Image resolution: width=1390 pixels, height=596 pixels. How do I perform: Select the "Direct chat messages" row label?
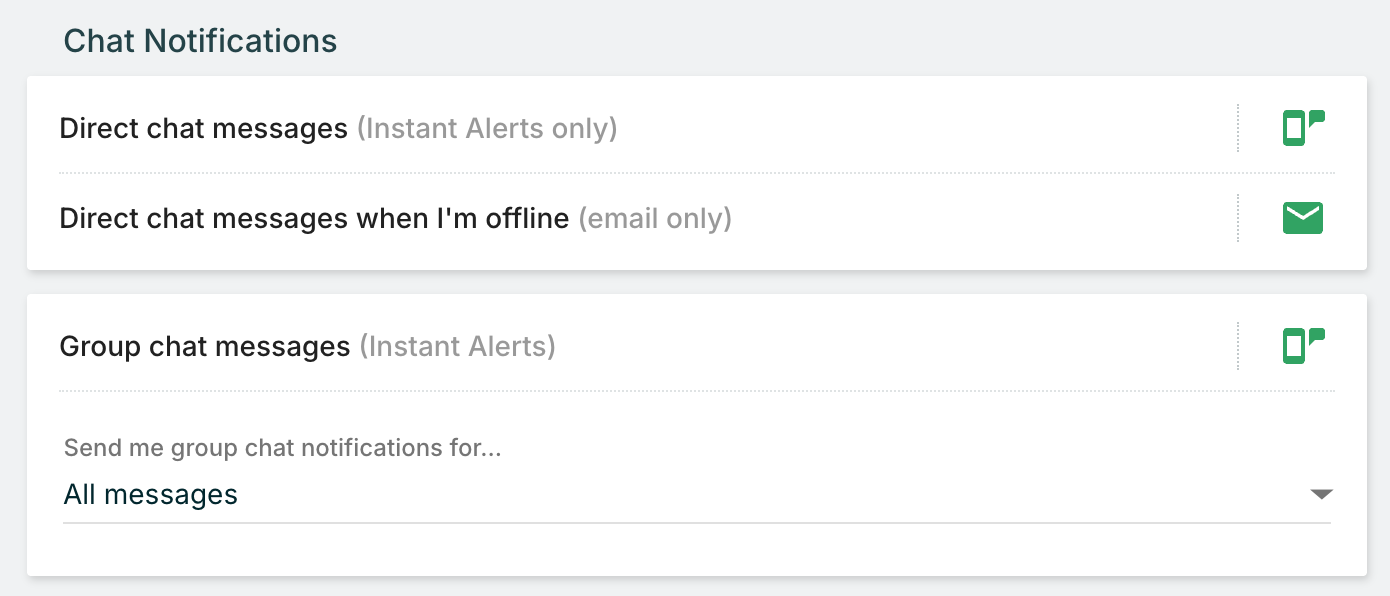tap(203, 128)
